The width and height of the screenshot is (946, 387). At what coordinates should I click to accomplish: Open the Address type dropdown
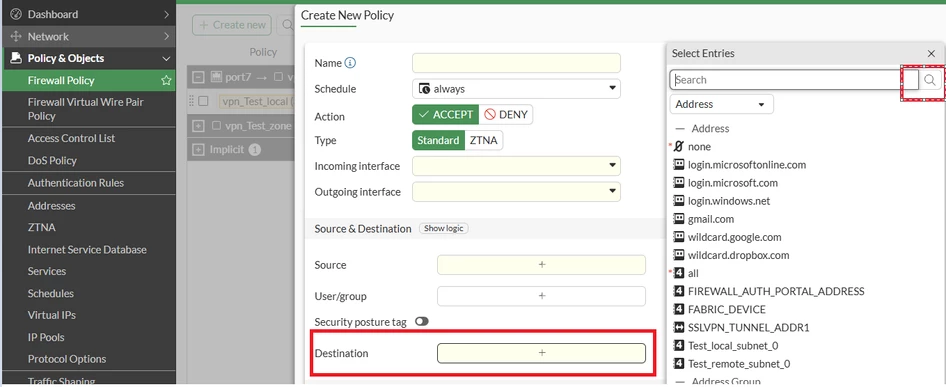721,104
